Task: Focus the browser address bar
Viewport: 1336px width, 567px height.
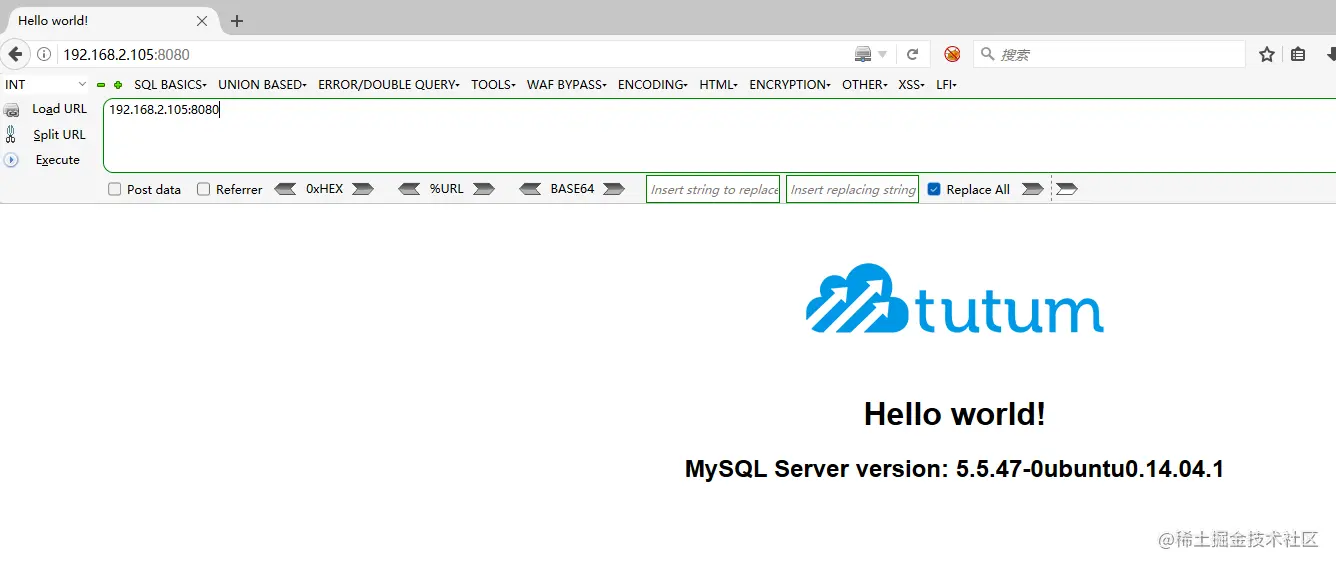Action: pyautogui.click(x=450, y=54)
